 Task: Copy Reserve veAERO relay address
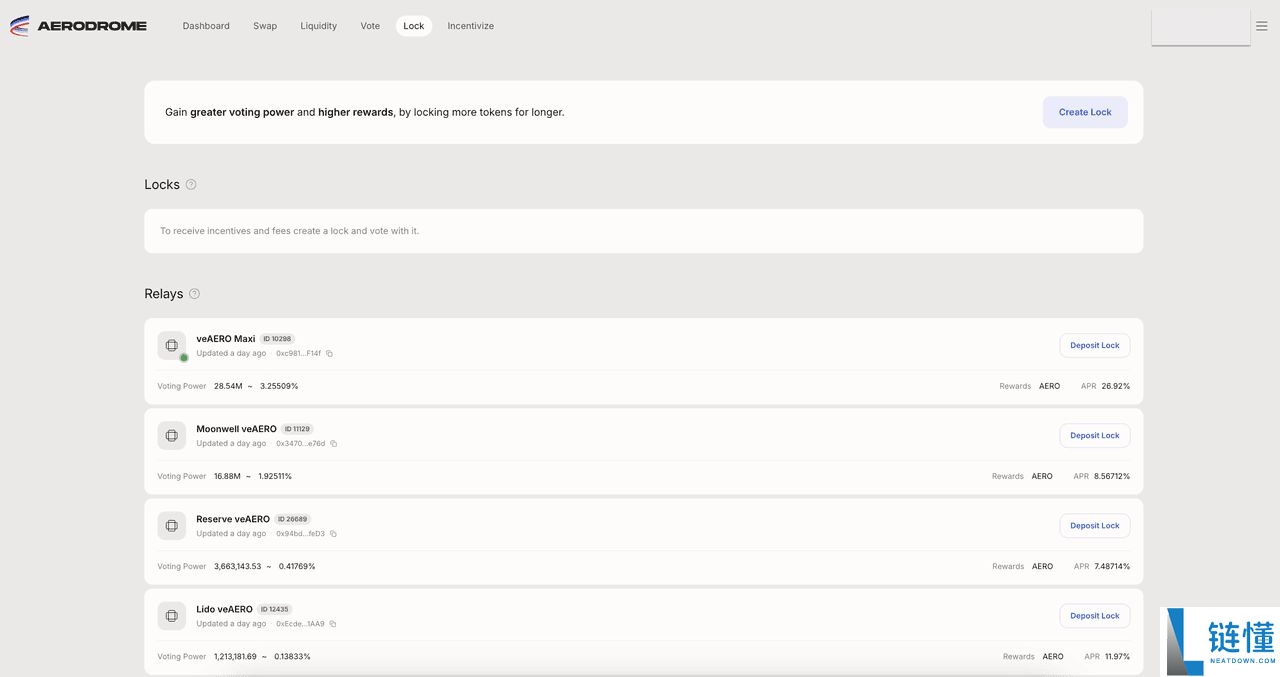(334, 534)
